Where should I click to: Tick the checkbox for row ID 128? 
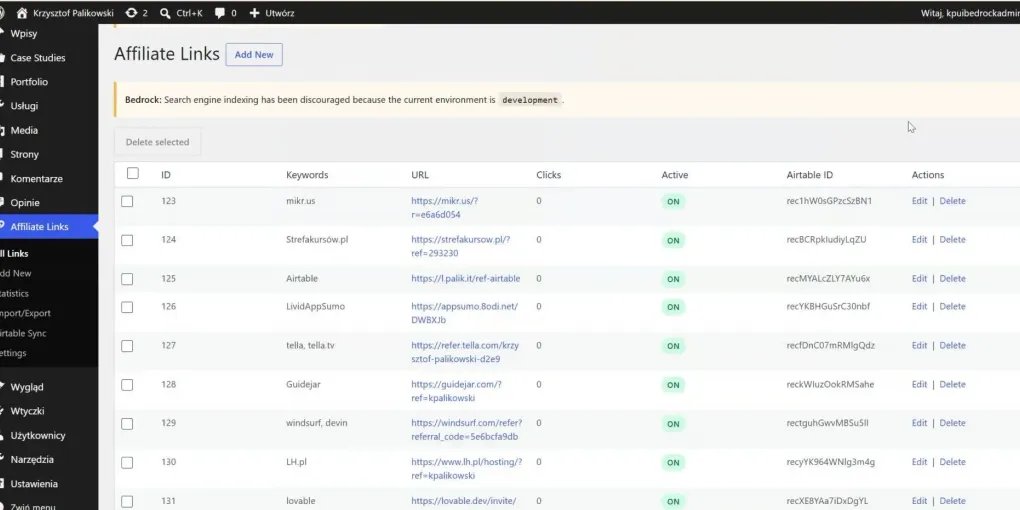tap(127, 385)
